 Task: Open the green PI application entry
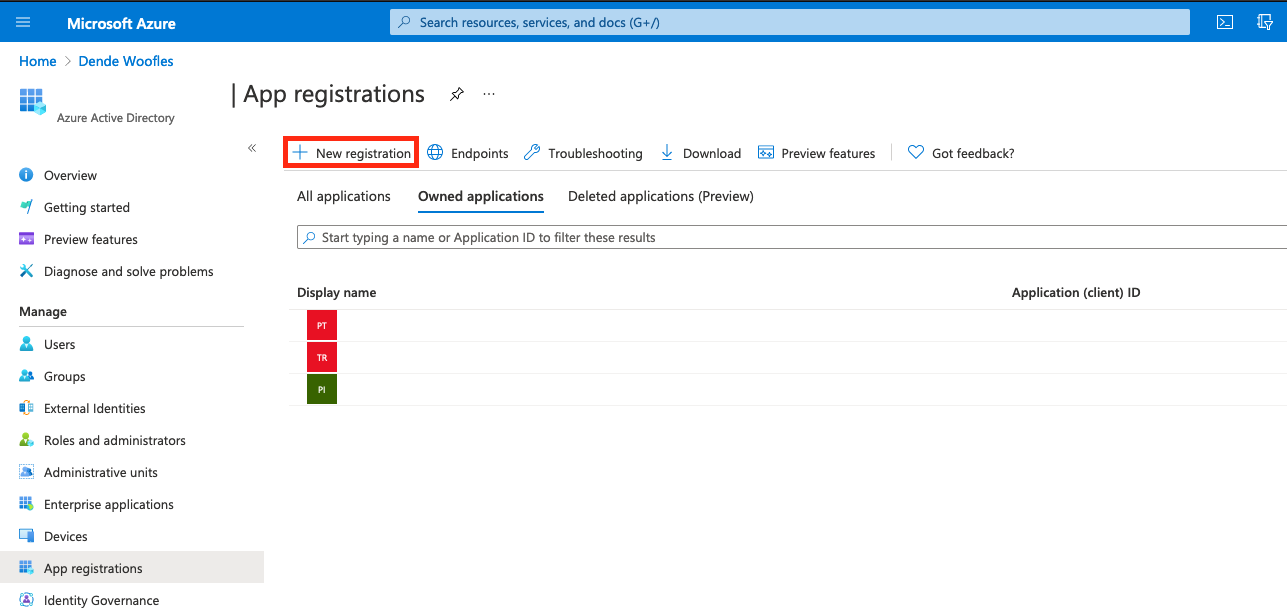tap(322, 390)
